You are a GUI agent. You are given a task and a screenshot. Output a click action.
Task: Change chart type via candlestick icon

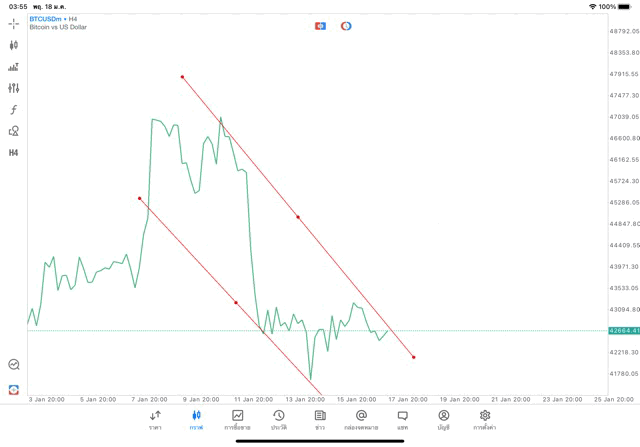14,45
